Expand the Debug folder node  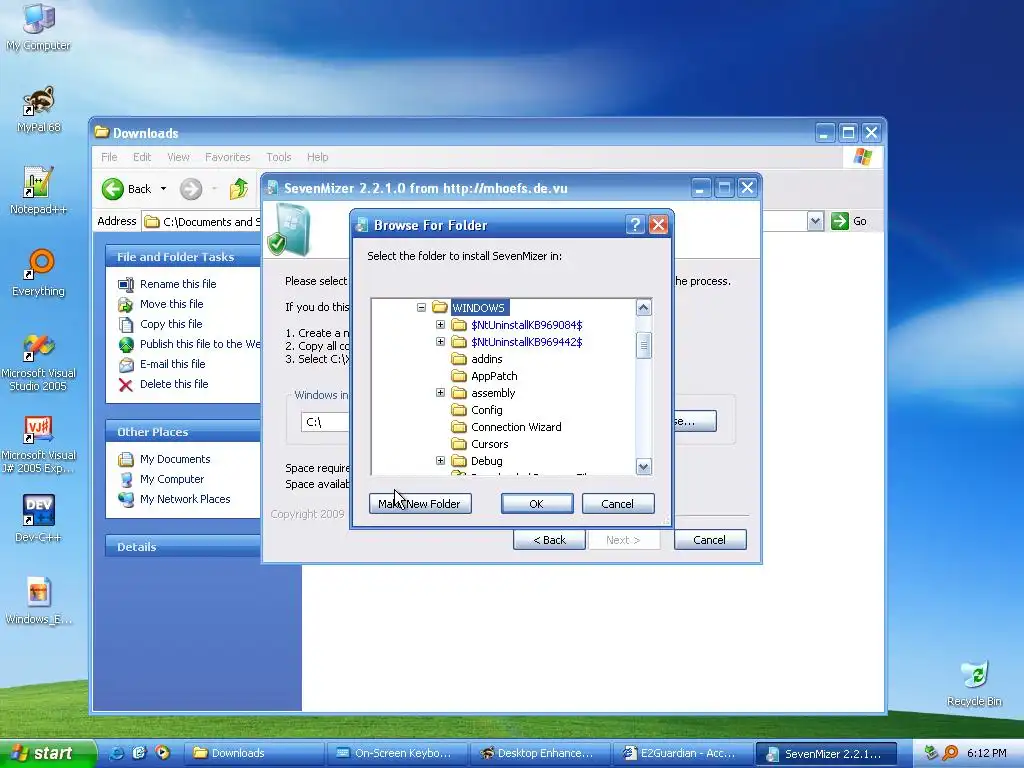(x=440, y=460)
